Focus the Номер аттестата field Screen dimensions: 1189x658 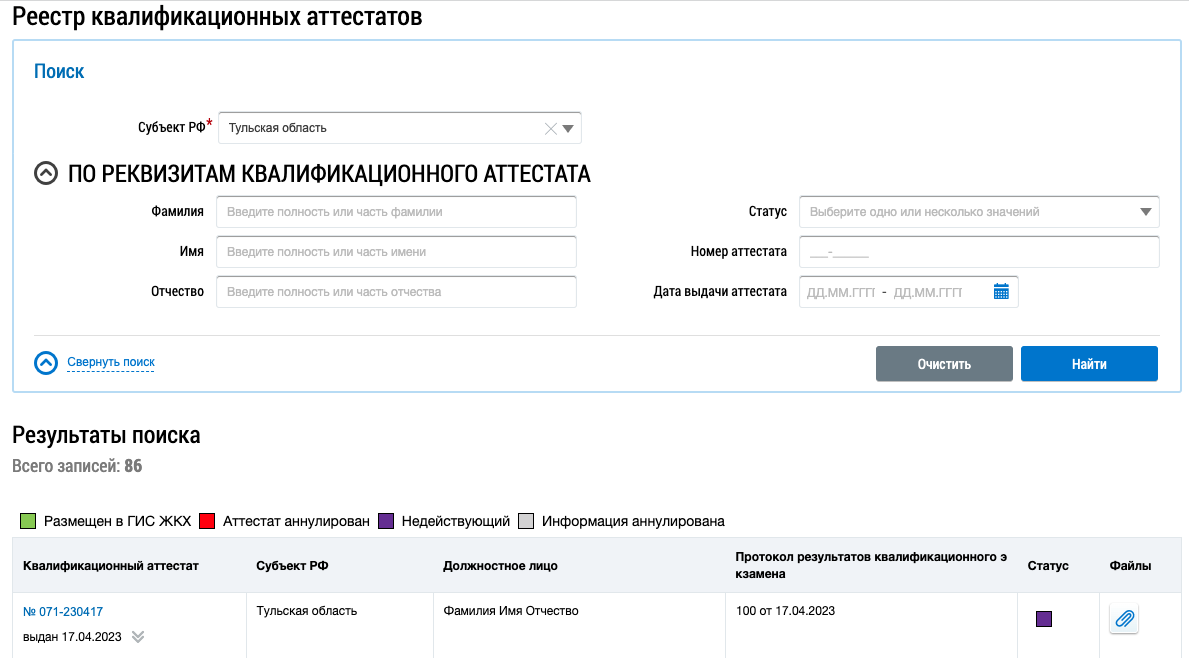[x=979, y=252]
